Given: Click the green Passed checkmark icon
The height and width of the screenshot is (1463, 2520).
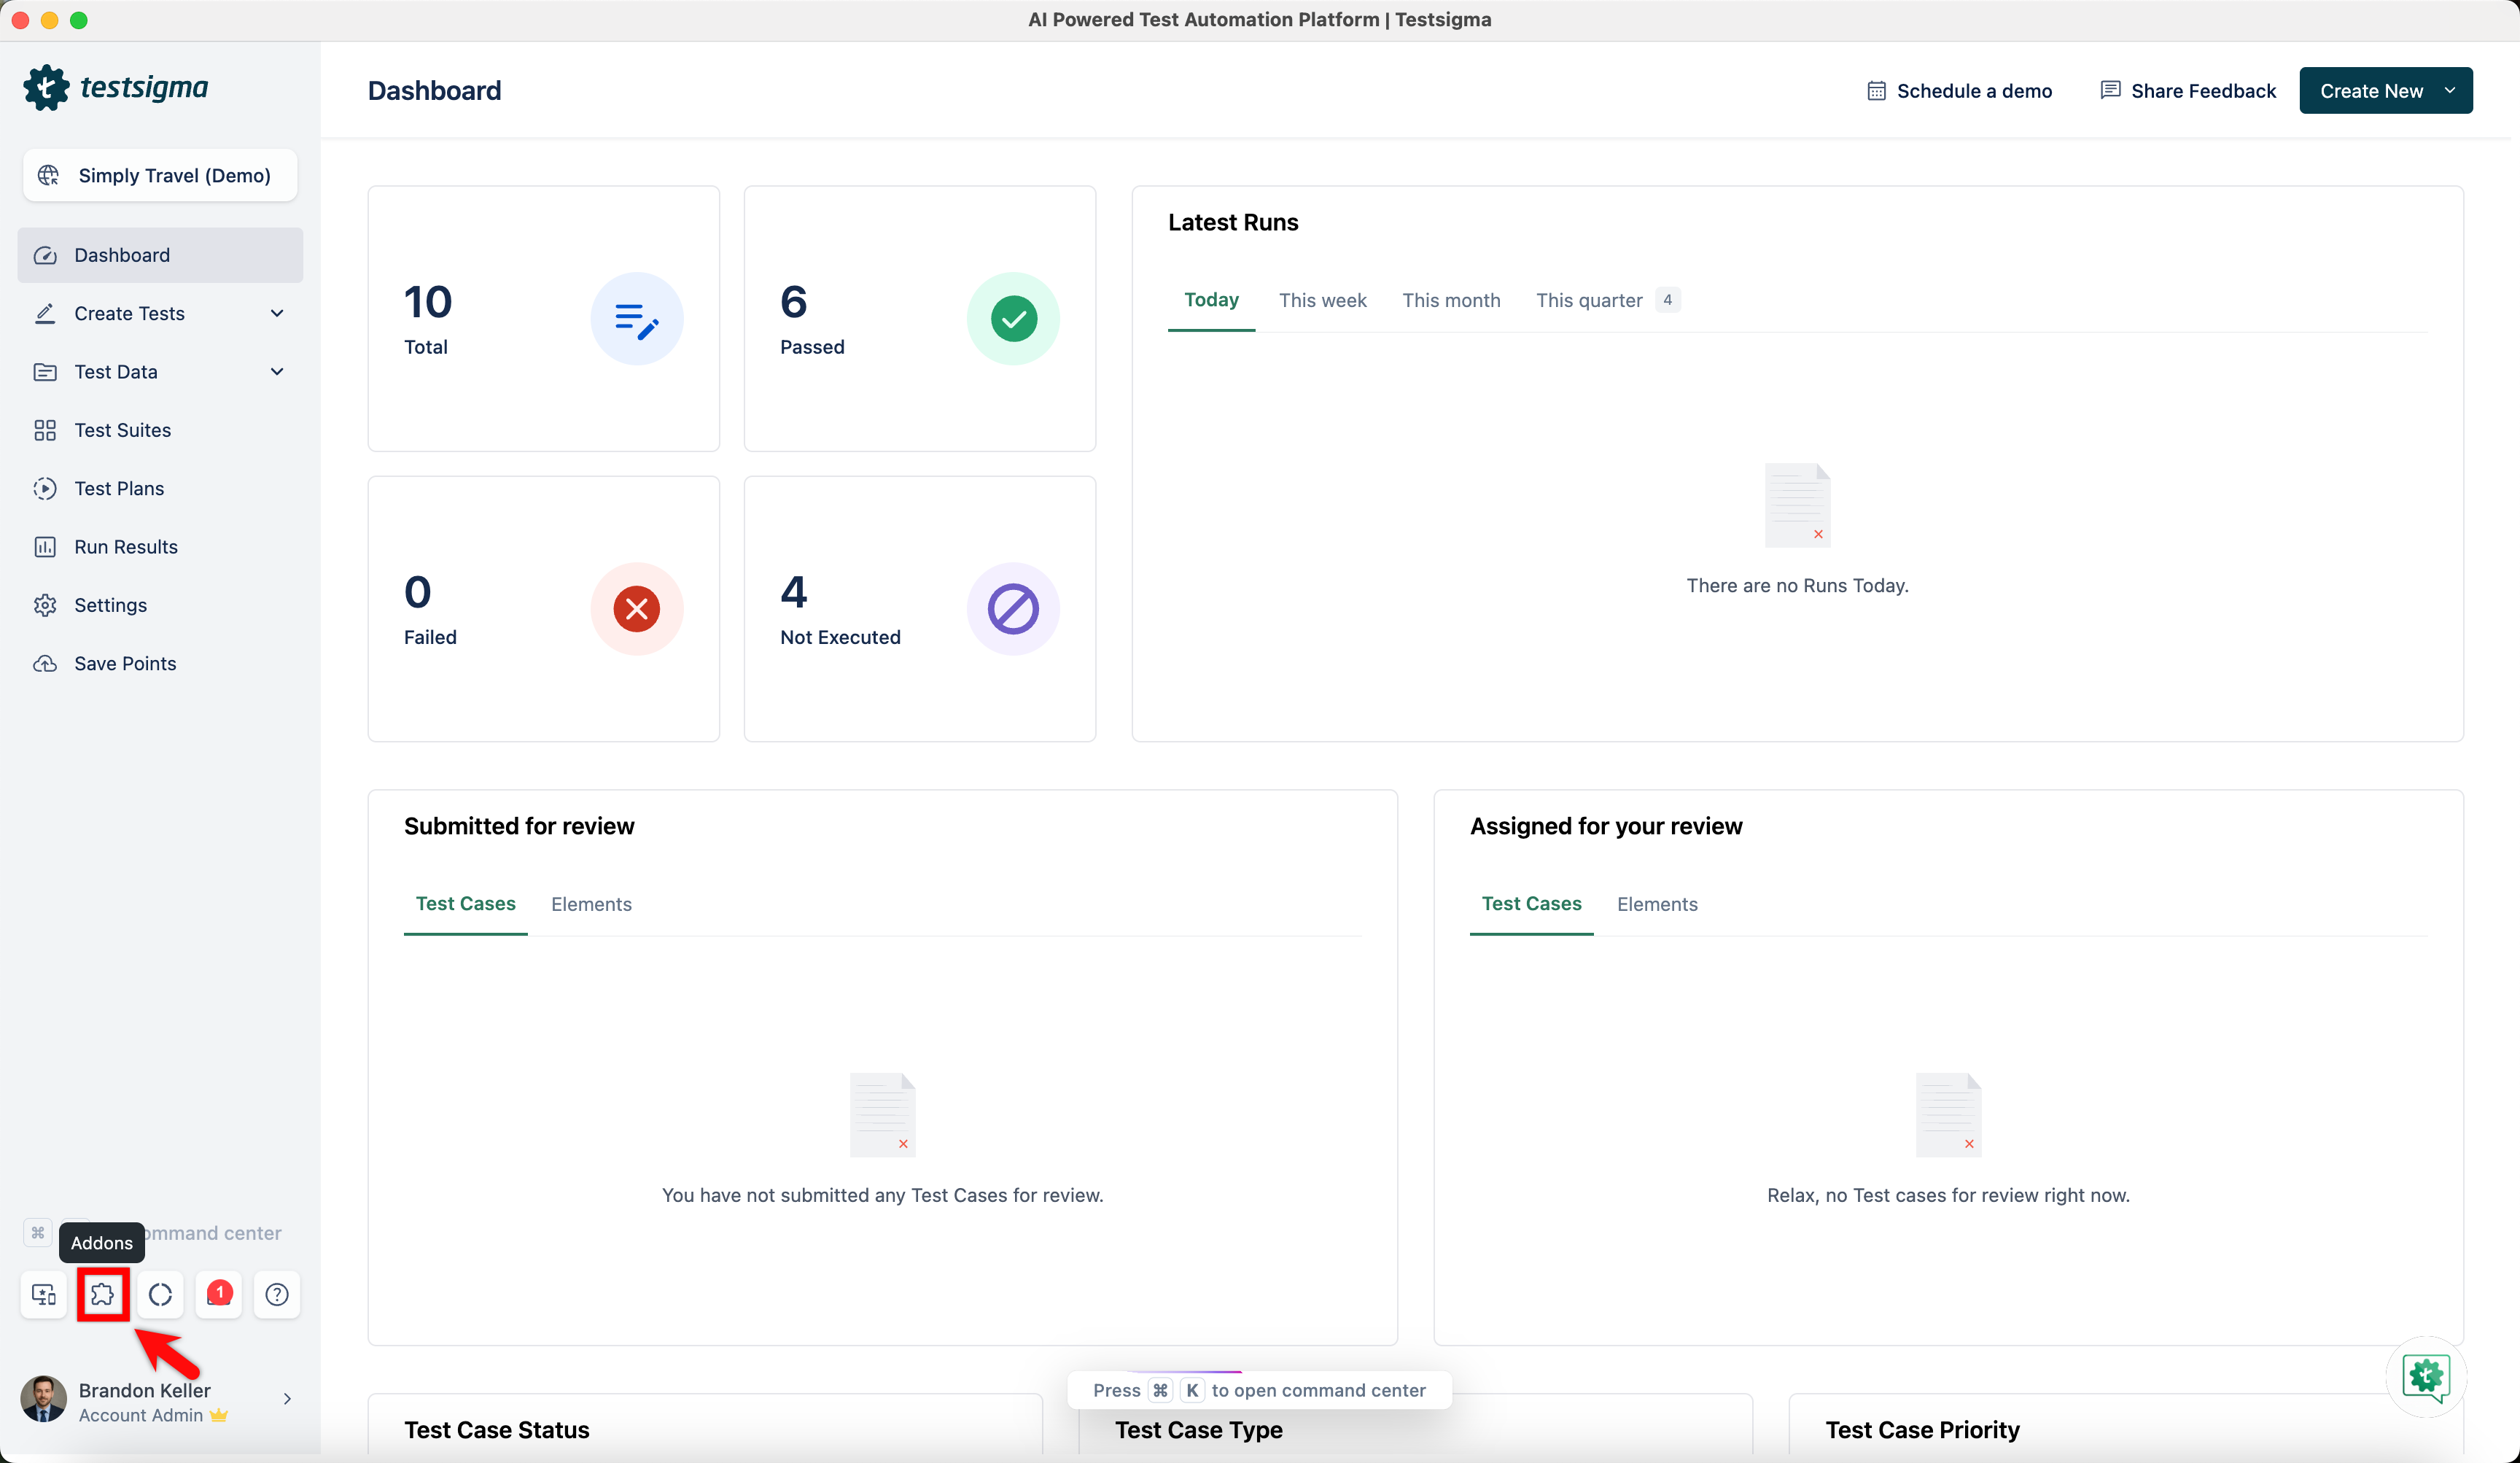Looking at the screenshot, I should pos(1013,319).
